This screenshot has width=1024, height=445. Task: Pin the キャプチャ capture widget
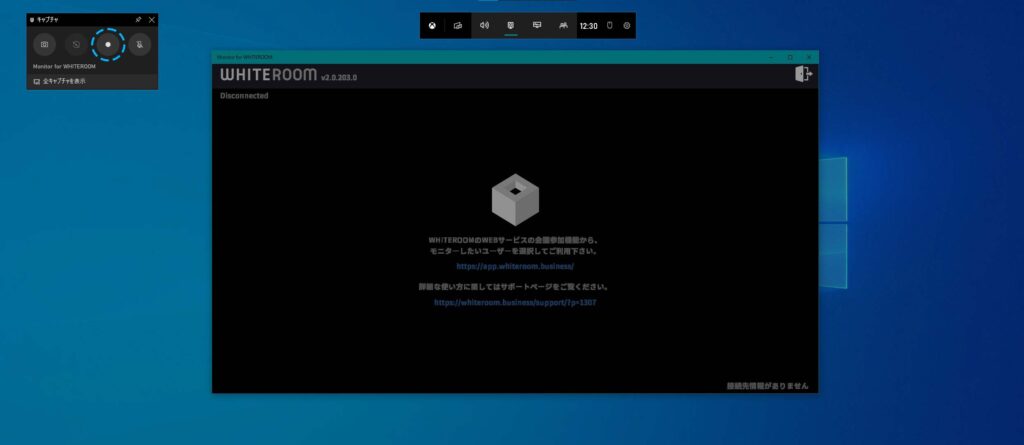coord(138,20)
